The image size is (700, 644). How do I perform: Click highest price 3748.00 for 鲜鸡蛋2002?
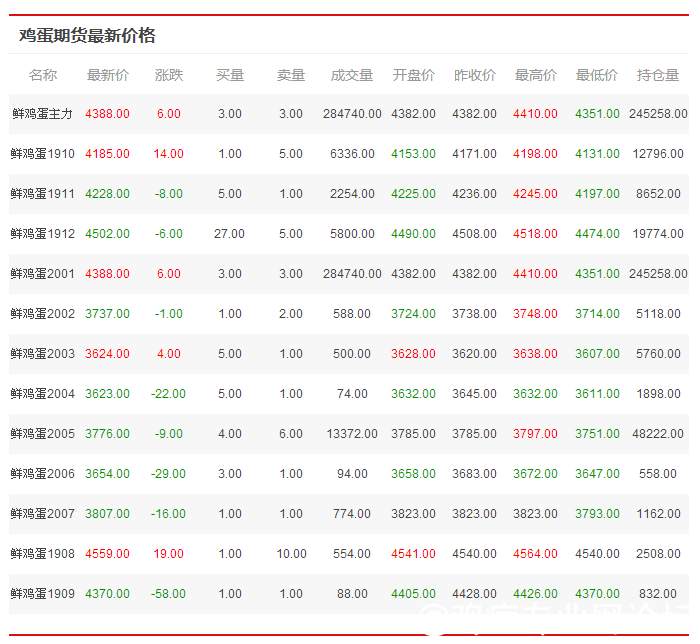pyautogui.click(x=535, y=314)
